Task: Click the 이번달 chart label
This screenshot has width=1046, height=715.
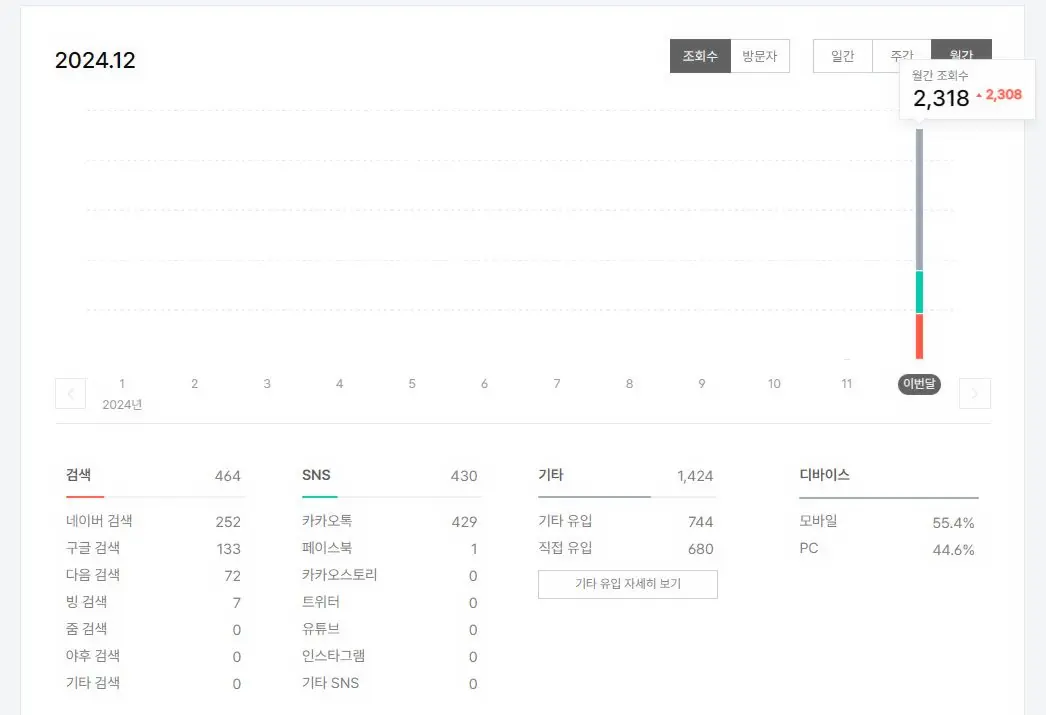Action: point(918,384)
